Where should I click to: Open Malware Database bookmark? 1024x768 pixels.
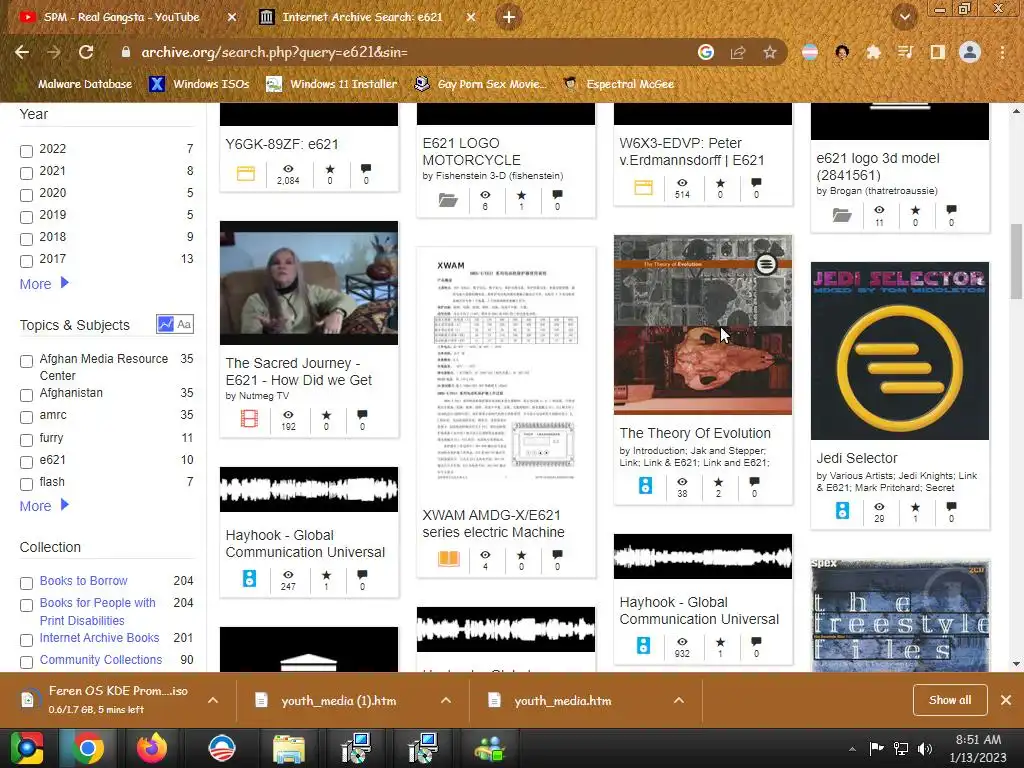tap(84, 84)
